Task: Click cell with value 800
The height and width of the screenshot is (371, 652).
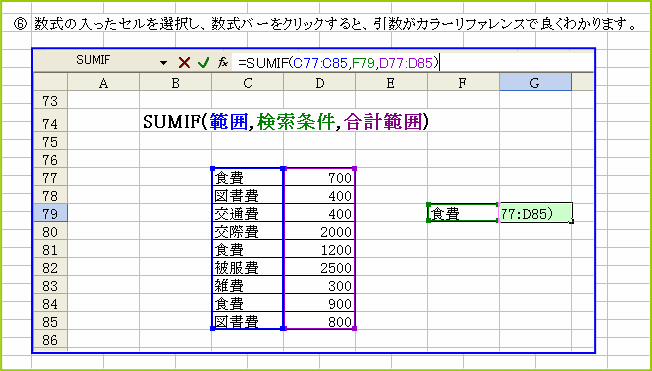Action: [x=319, y=321]
